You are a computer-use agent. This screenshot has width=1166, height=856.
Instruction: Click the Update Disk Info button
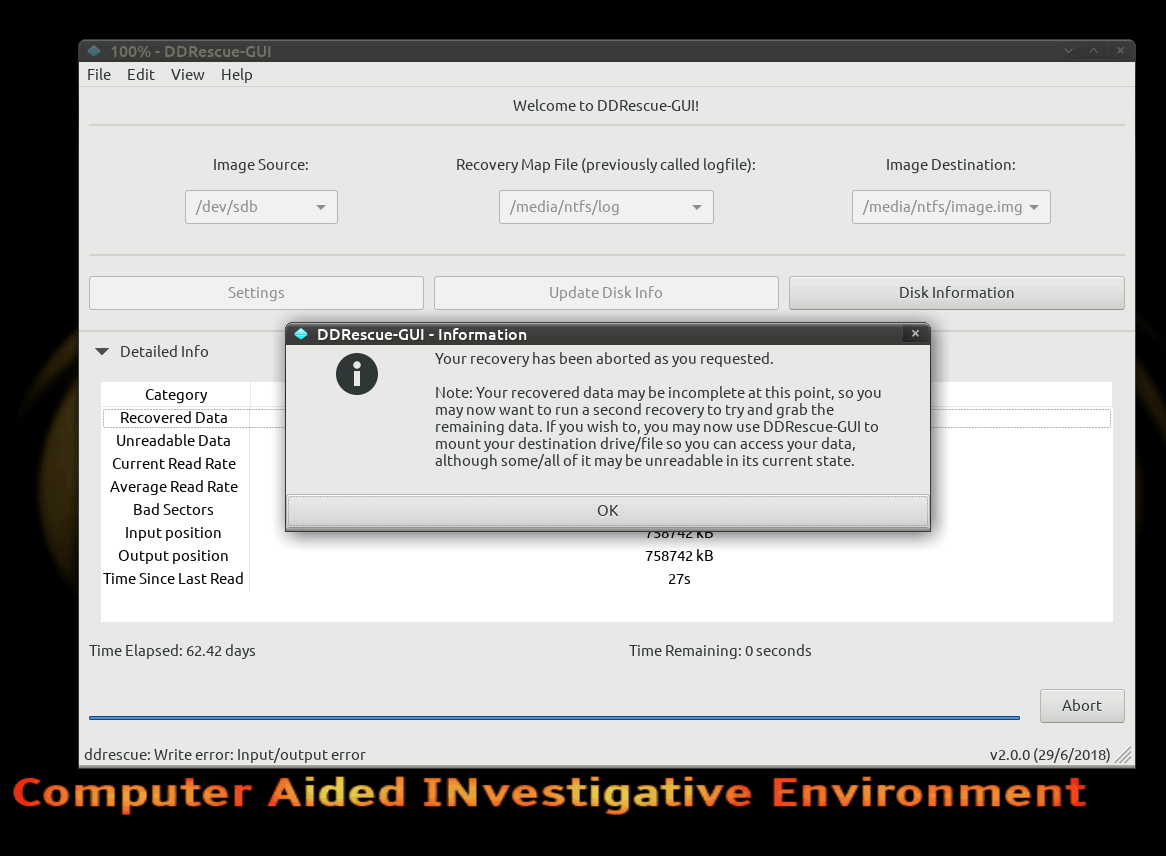pyautogui.click(x=606, y=293)
